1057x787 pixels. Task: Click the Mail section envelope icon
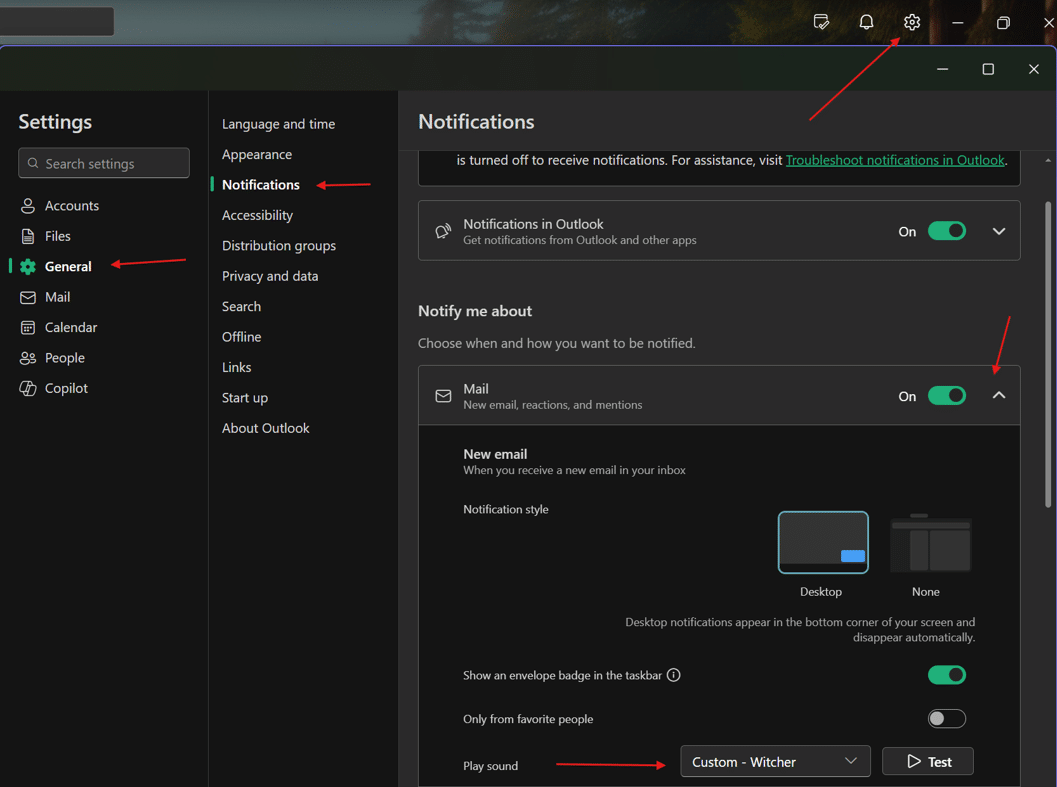[x=443, y=396]
